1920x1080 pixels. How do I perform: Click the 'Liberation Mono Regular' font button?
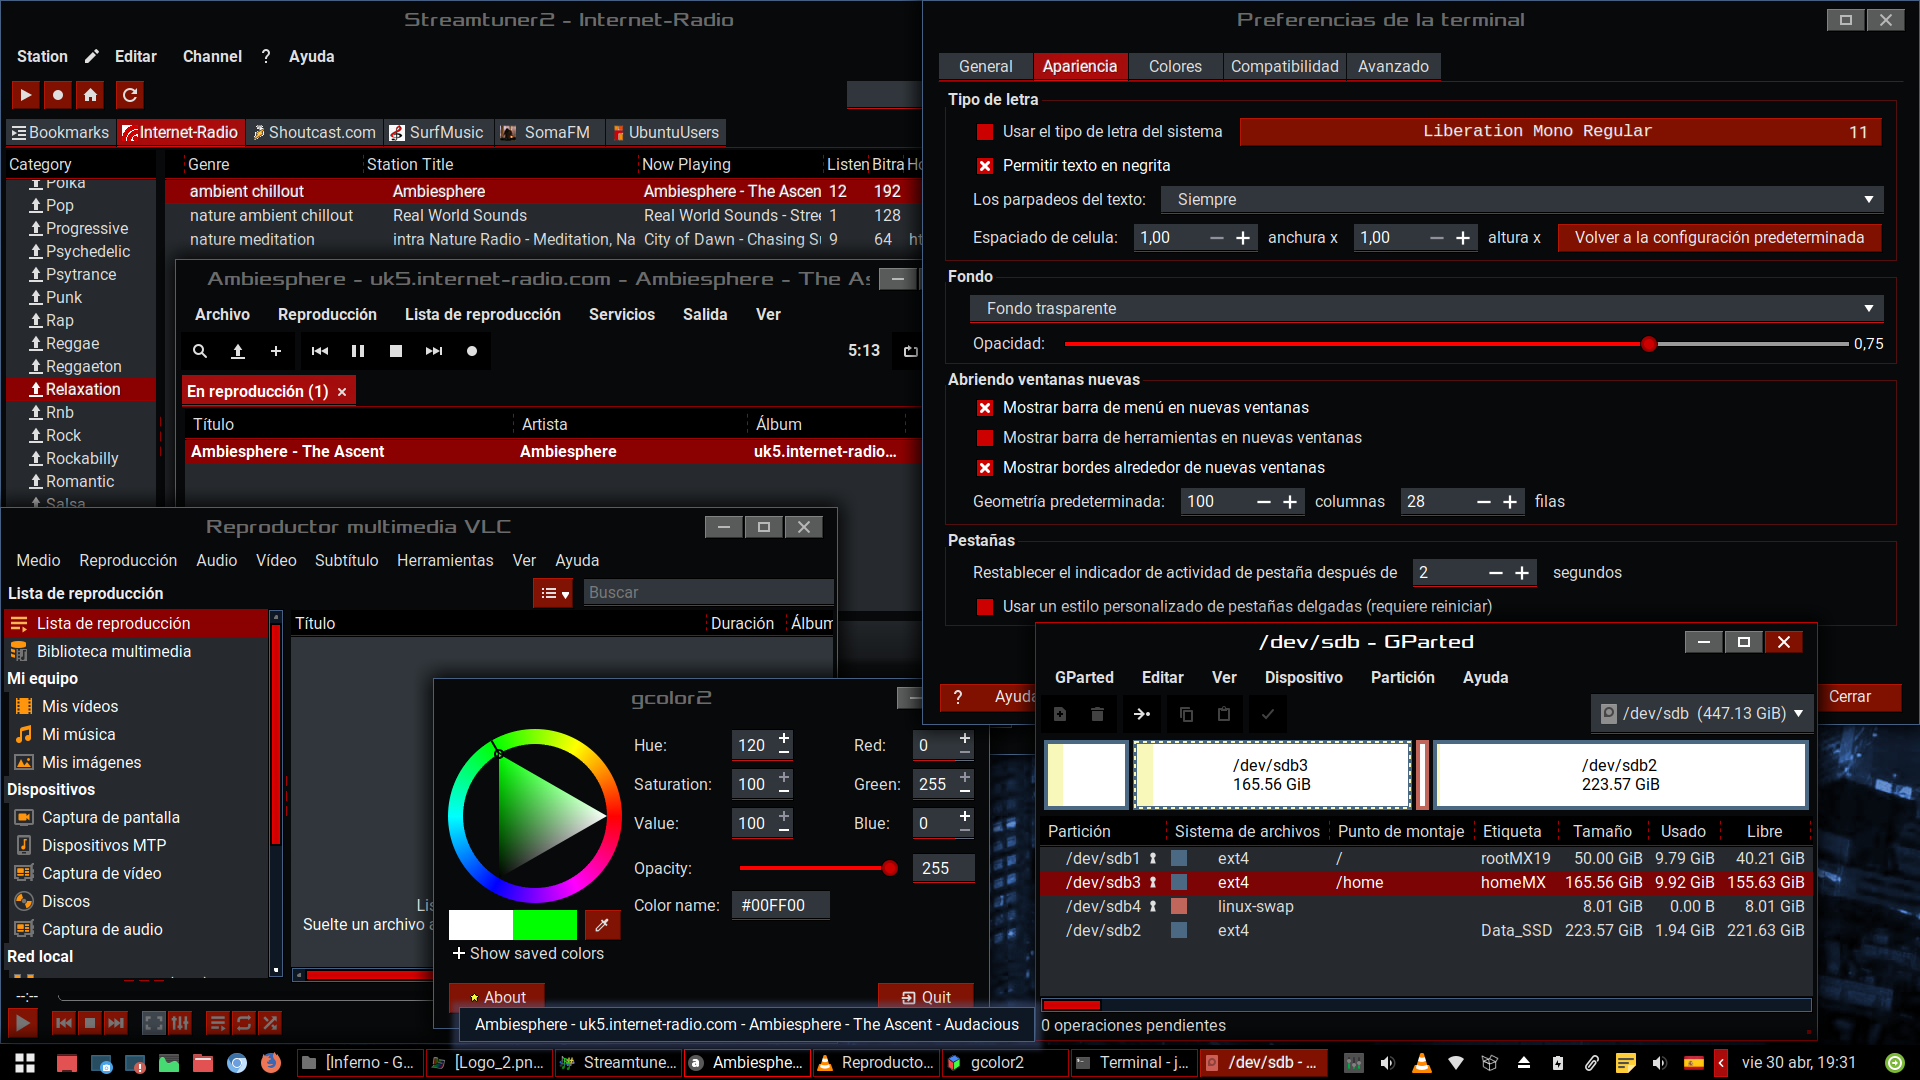[x=1560, y=132]
